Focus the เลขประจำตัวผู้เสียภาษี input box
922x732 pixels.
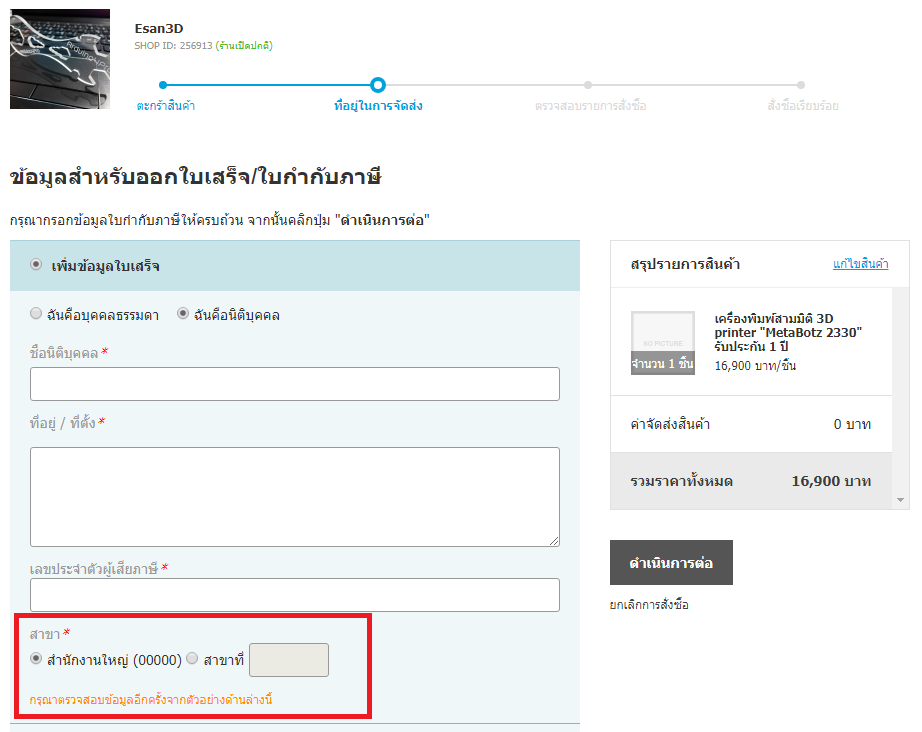coord(294,595)
